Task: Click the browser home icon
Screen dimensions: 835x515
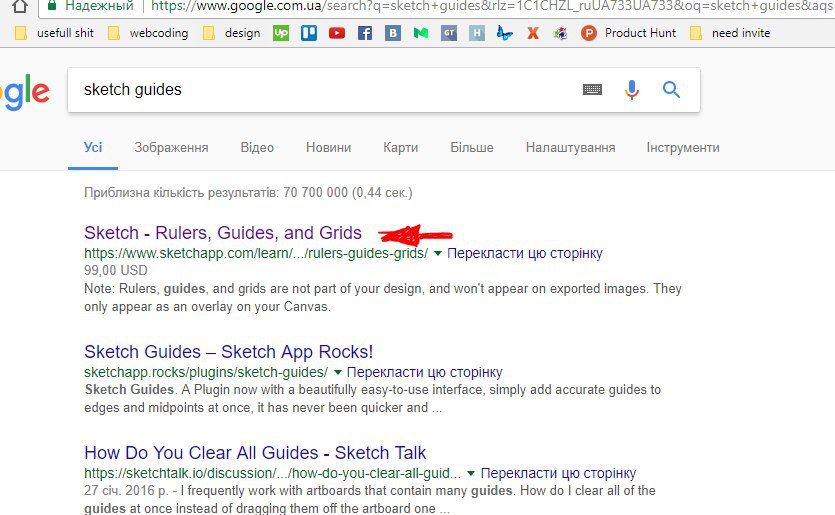Action: [x=20, y=6]
